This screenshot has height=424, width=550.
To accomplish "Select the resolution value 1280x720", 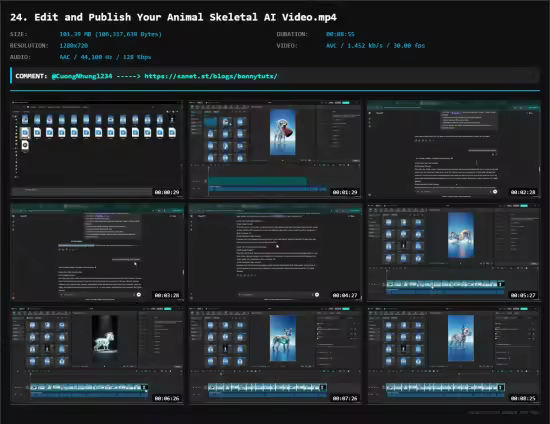I will (74, 46).
